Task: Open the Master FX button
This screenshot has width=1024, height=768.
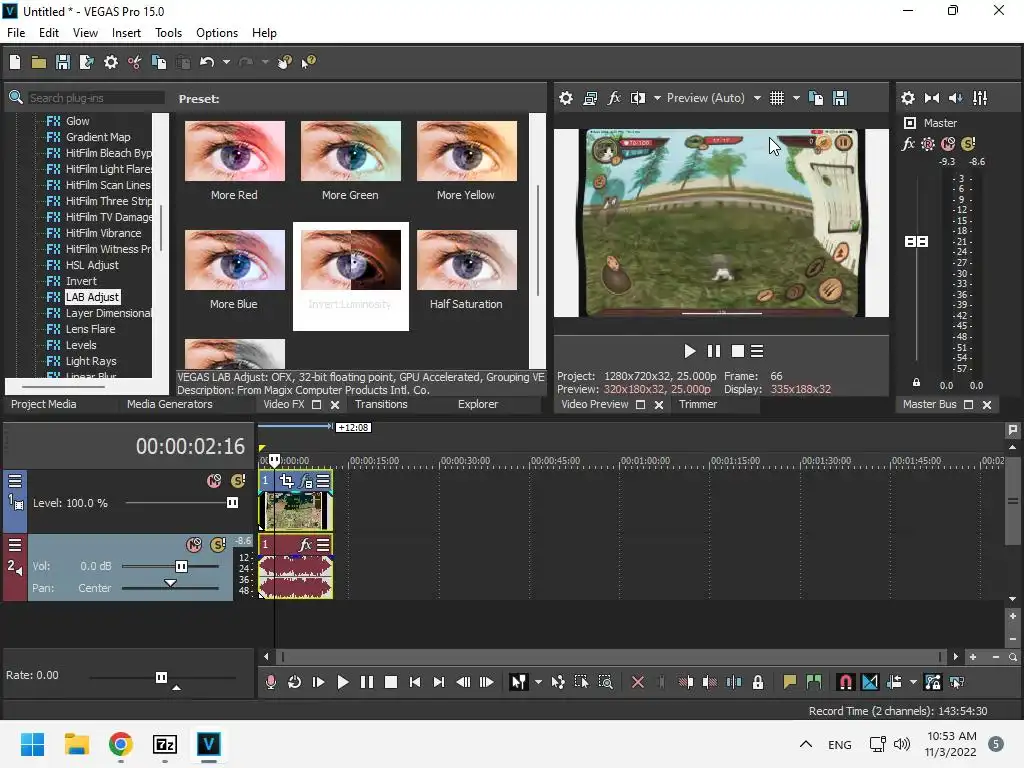Action: tap(908, 144)
